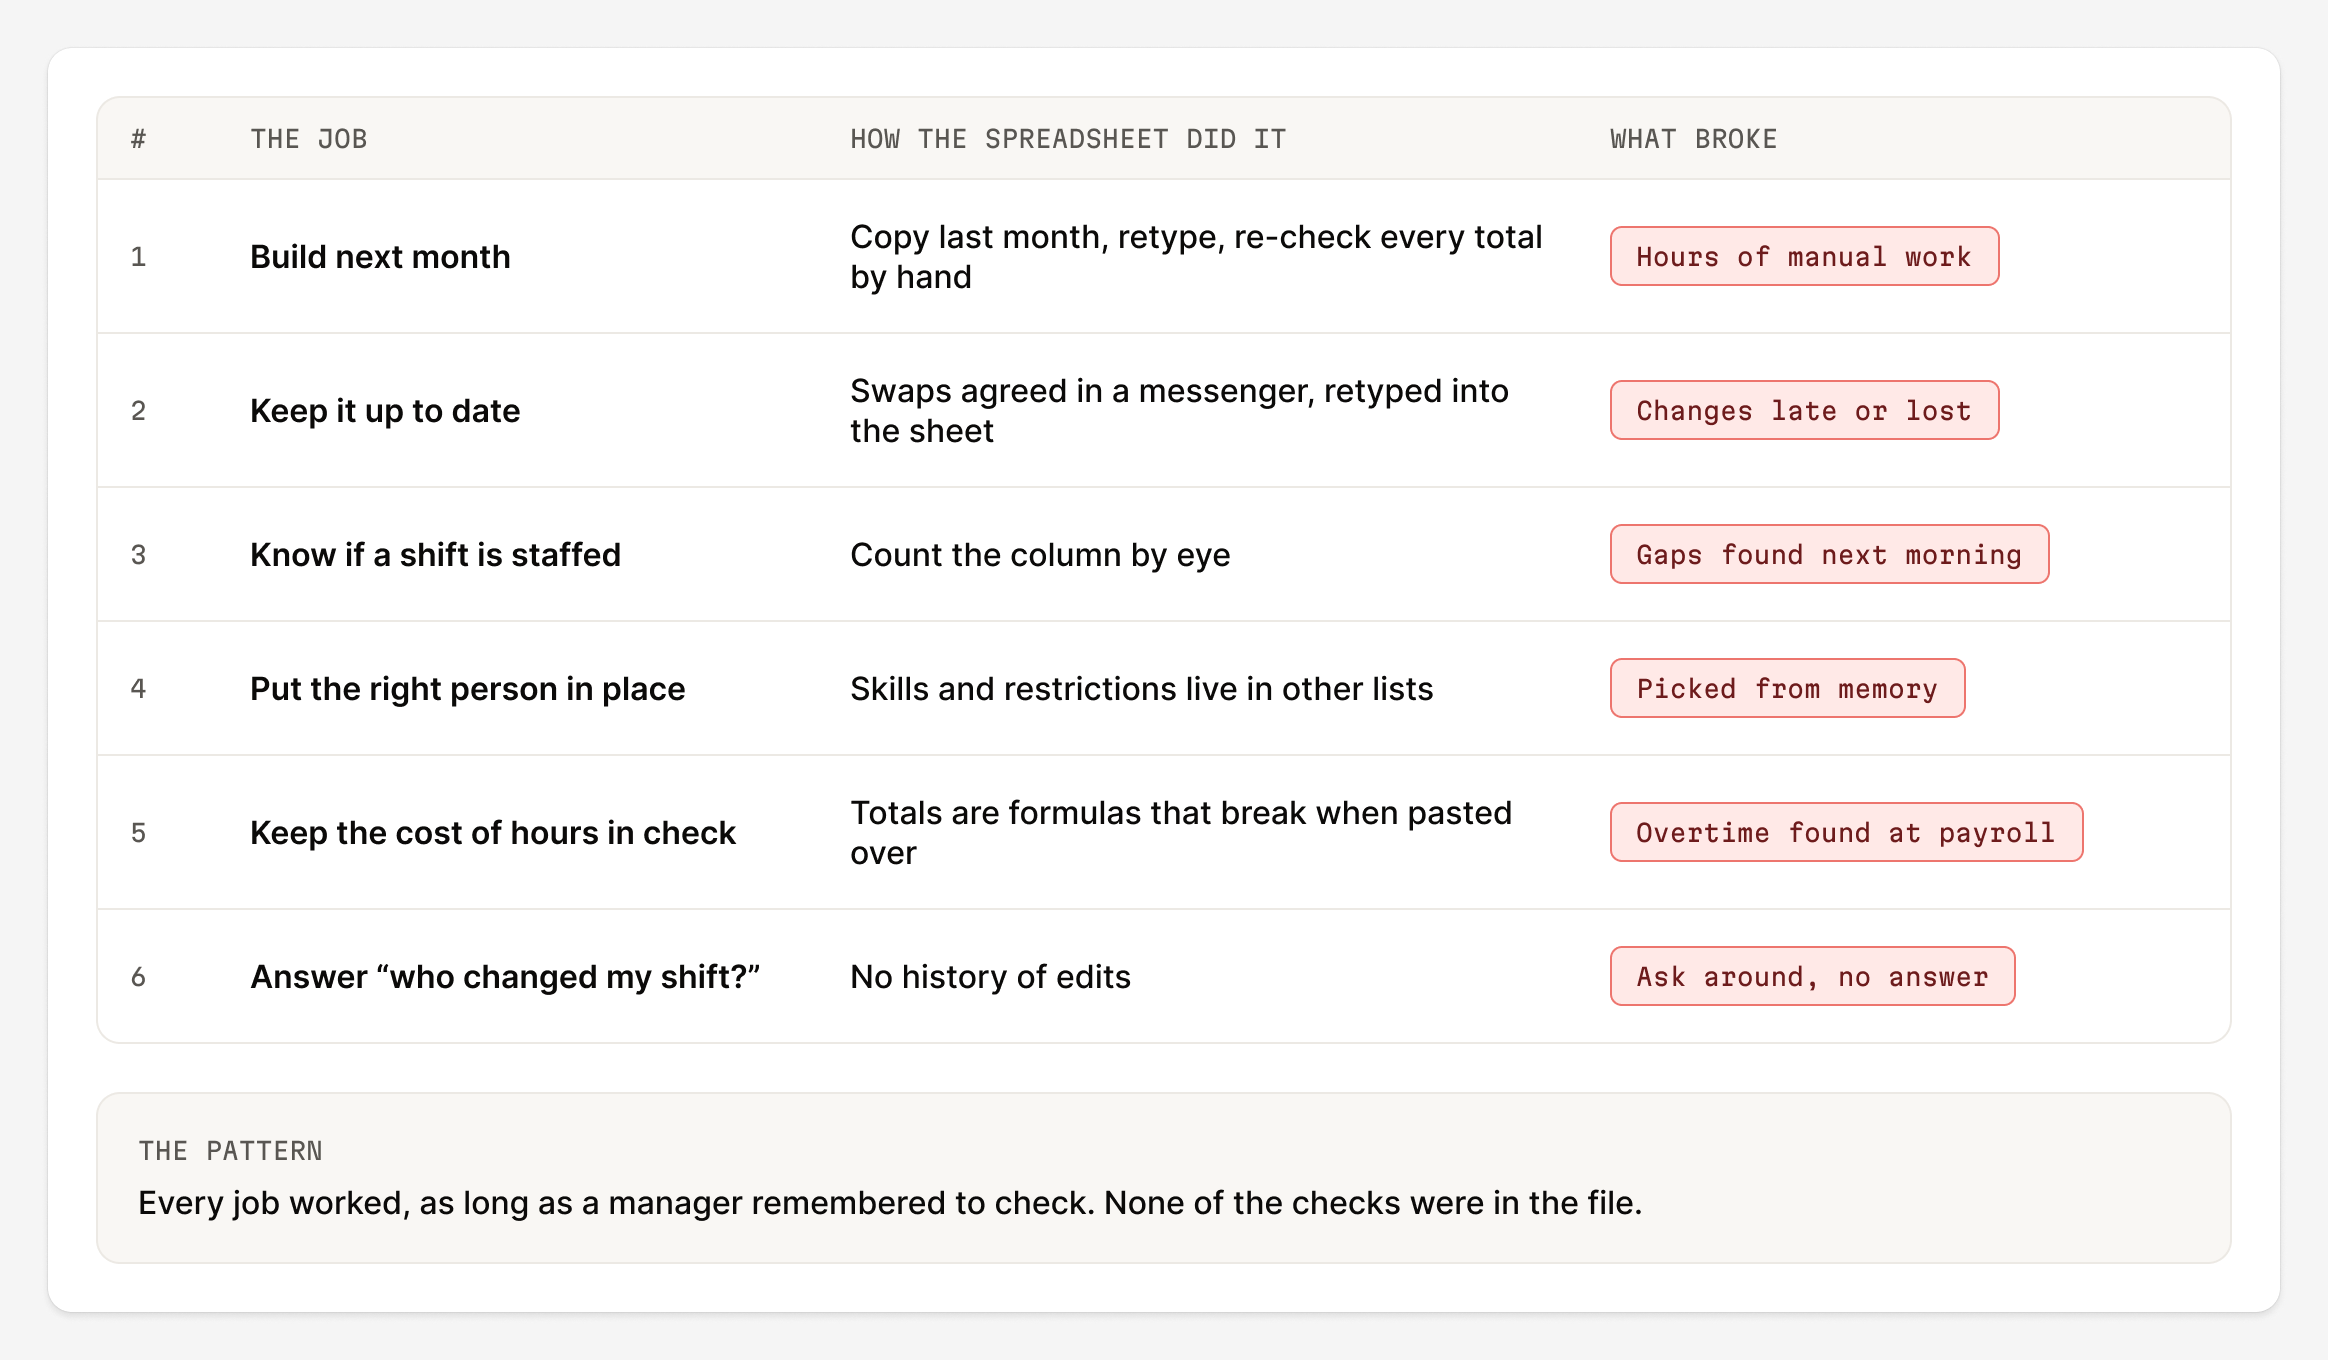Click the 'Hours of manual work' tag
Viewport: 2328px width, 1360px height.
[x=1804, y=256]
